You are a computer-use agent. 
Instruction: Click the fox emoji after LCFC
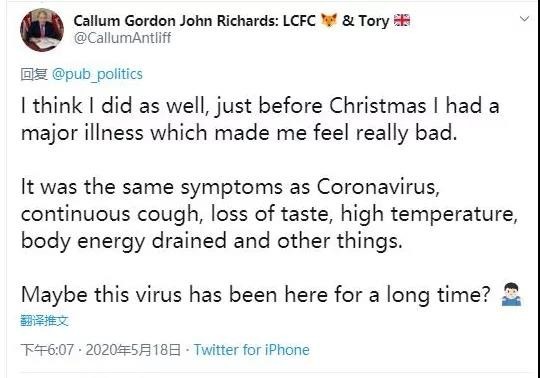[x=329, y=20]
